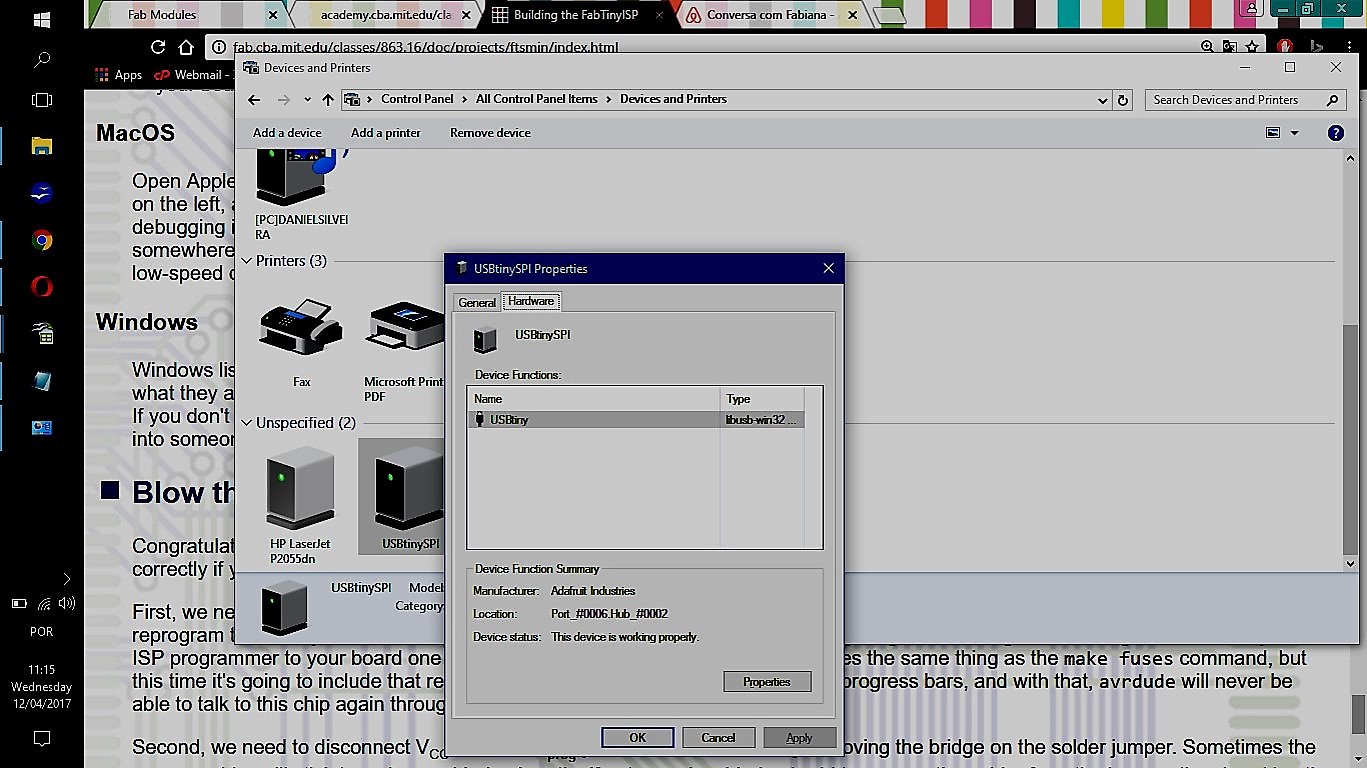The height and width of the screenshot is (768, 1367).
Task: Open Windows search from the taskbar
Action: [42, 60]
